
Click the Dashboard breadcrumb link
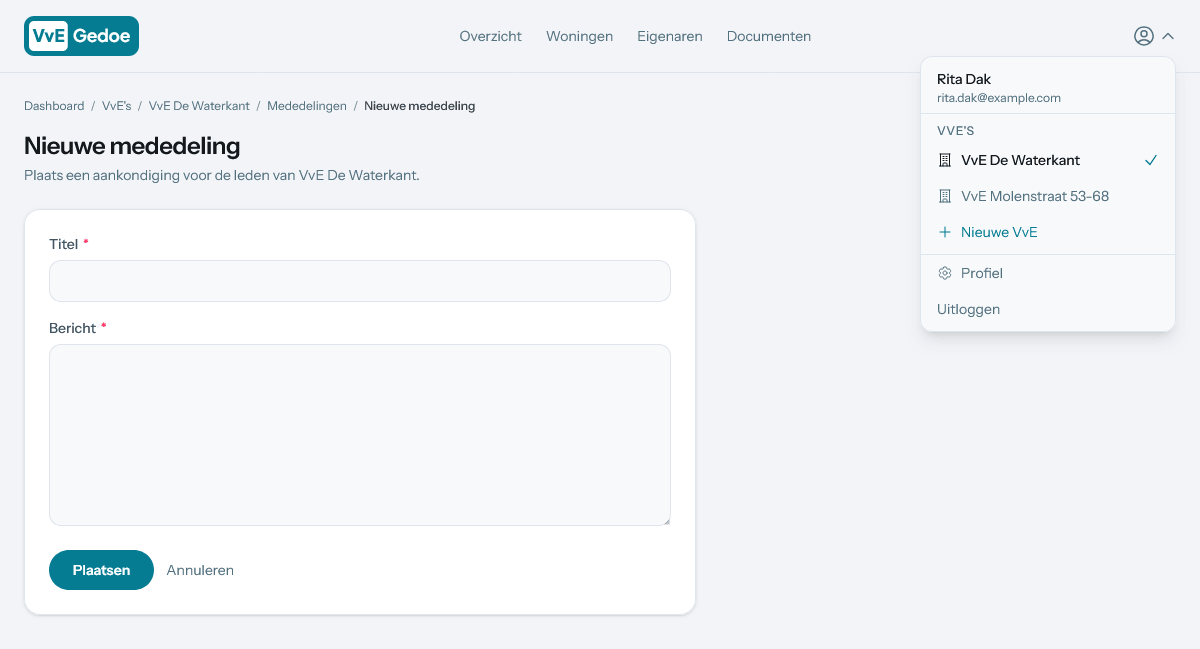click(54, 105)
